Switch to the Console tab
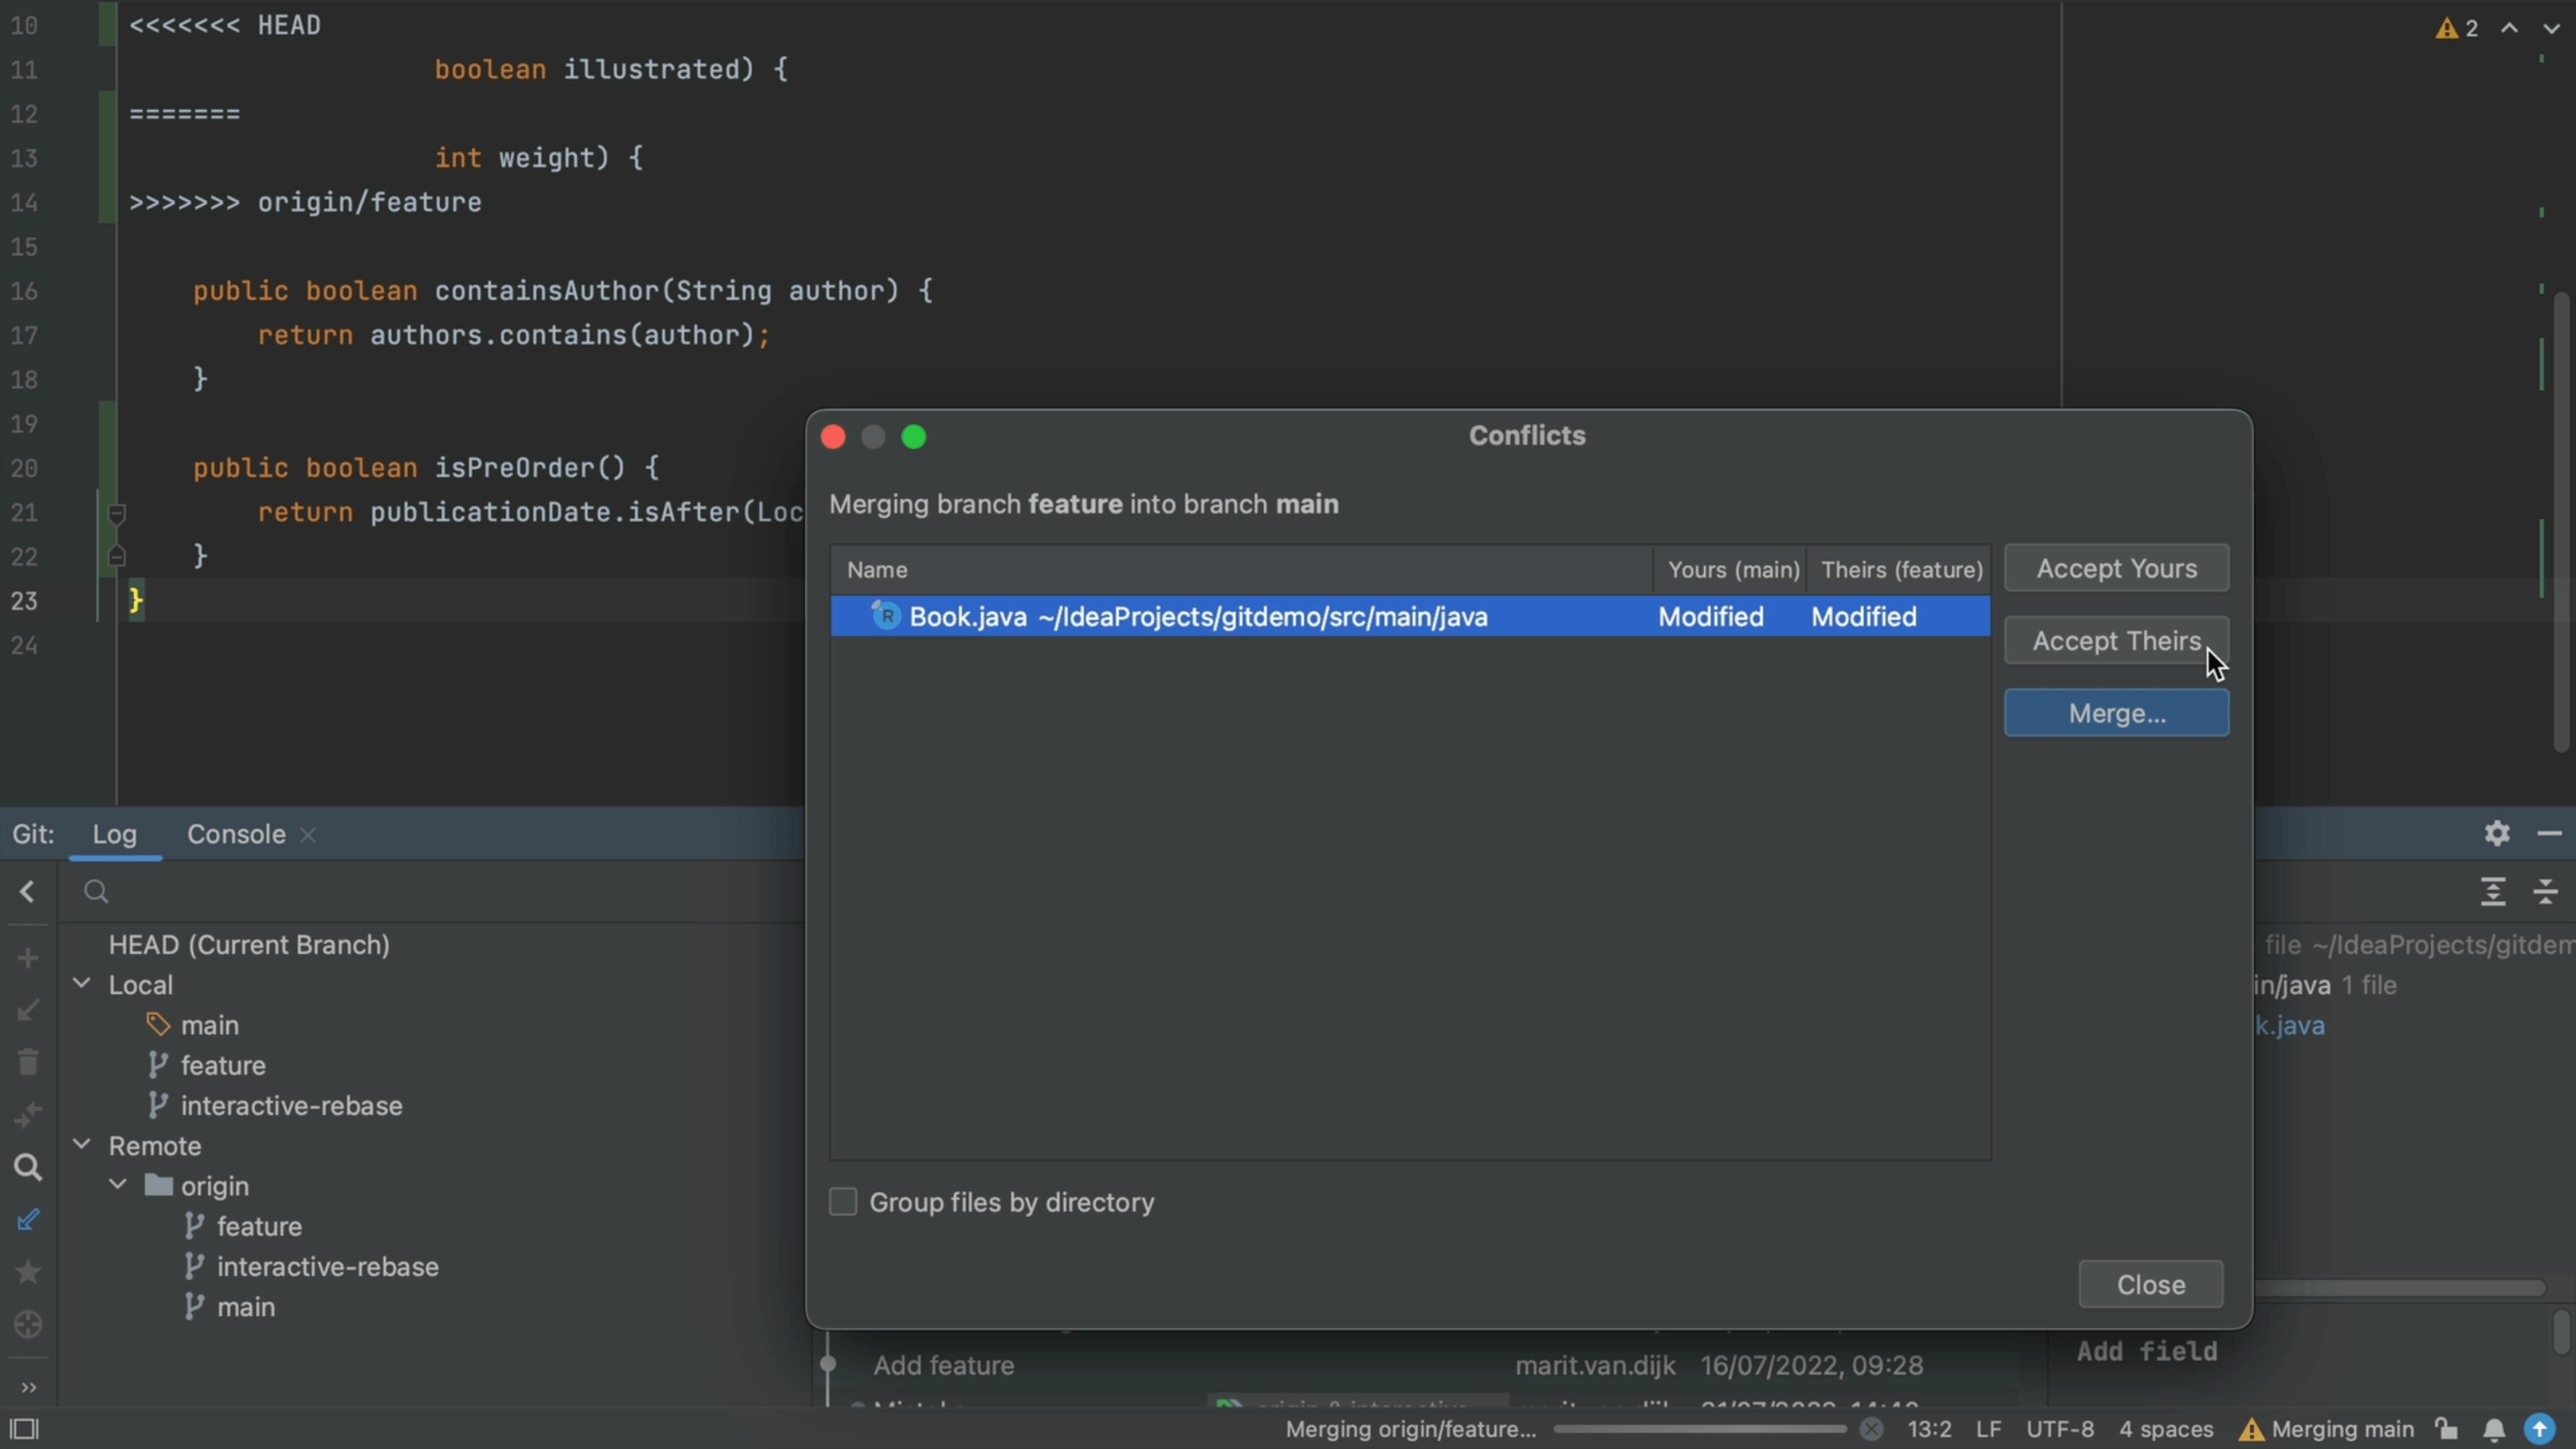Image resolution: width=2576 pixels, height=1449 pixels. pyautogui.click(x=236, y=834)
